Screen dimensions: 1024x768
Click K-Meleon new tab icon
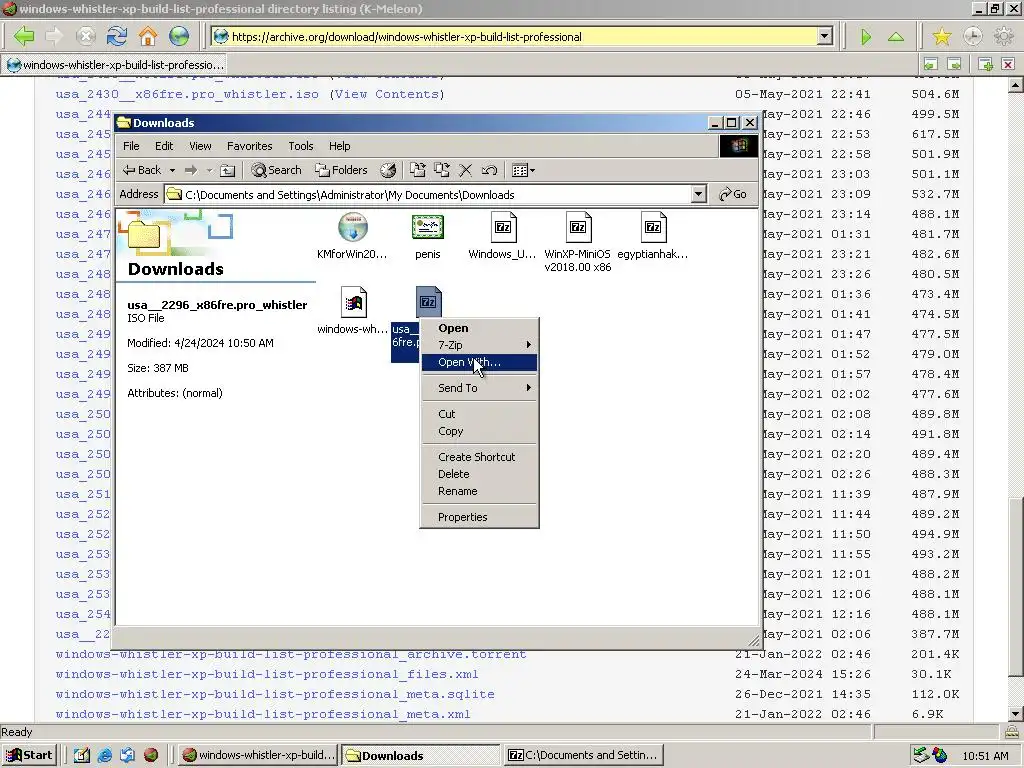click(x=985, y=64)
